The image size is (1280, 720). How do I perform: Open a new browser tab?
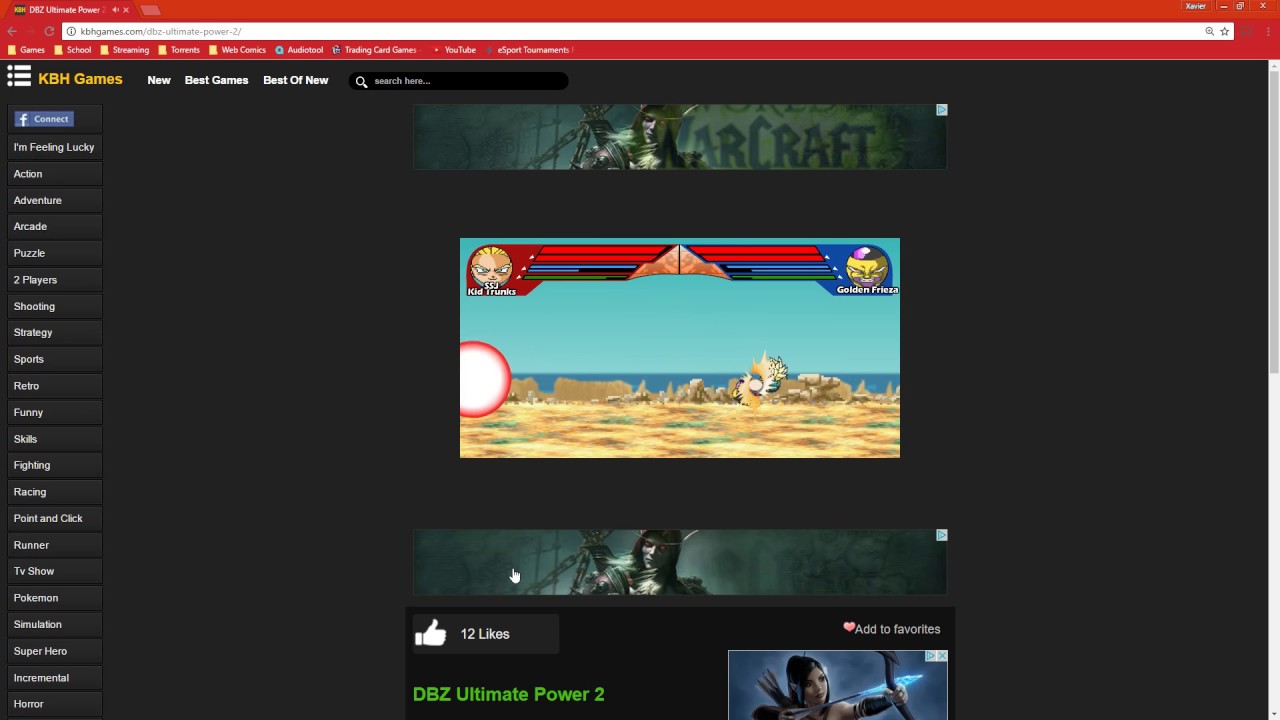[150, 10]
